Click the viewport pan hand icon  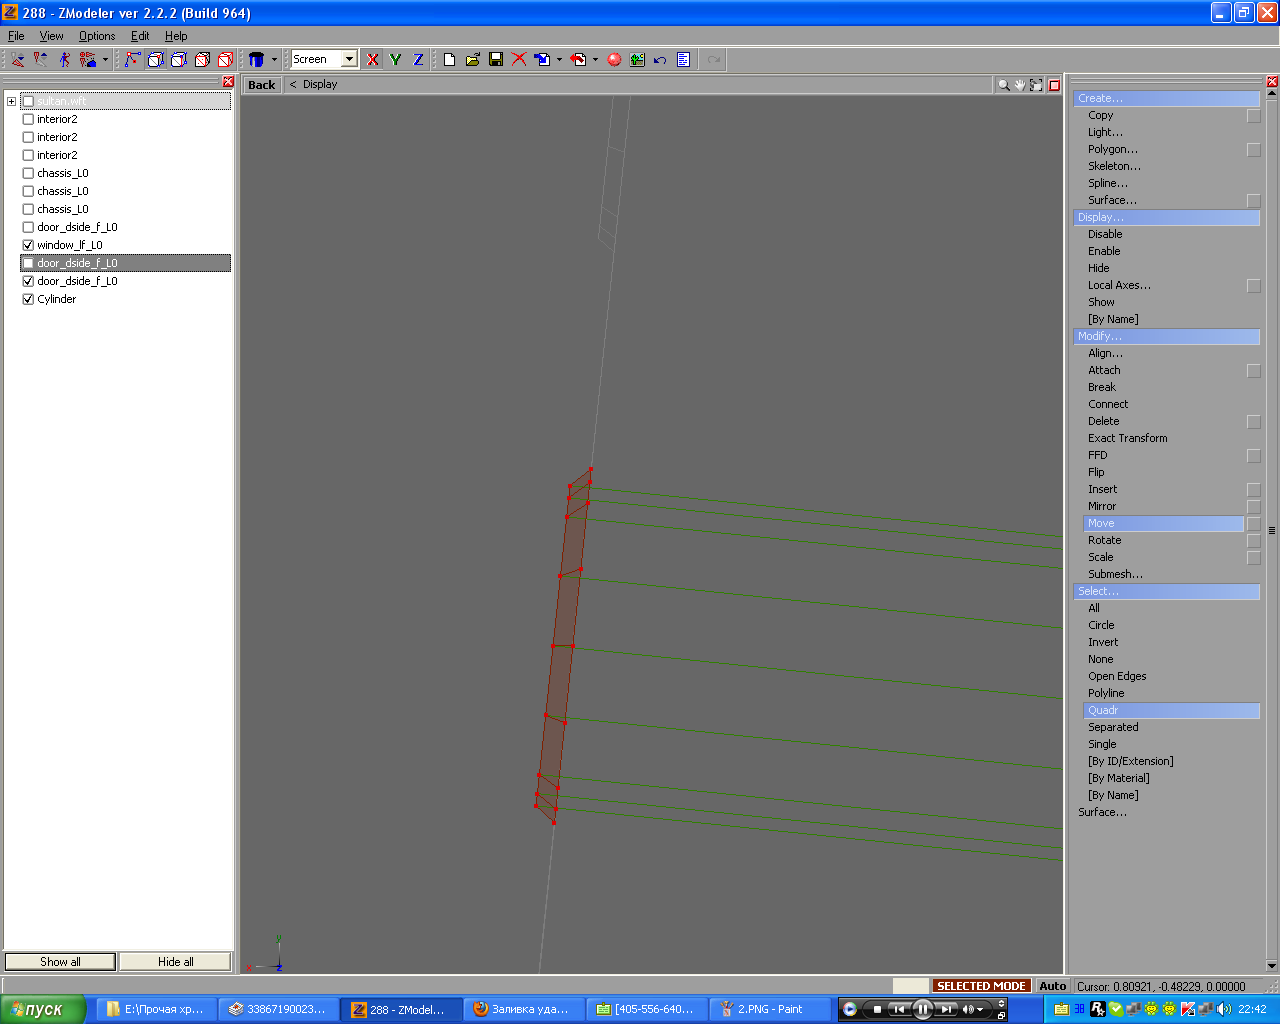coord(1020,85)
